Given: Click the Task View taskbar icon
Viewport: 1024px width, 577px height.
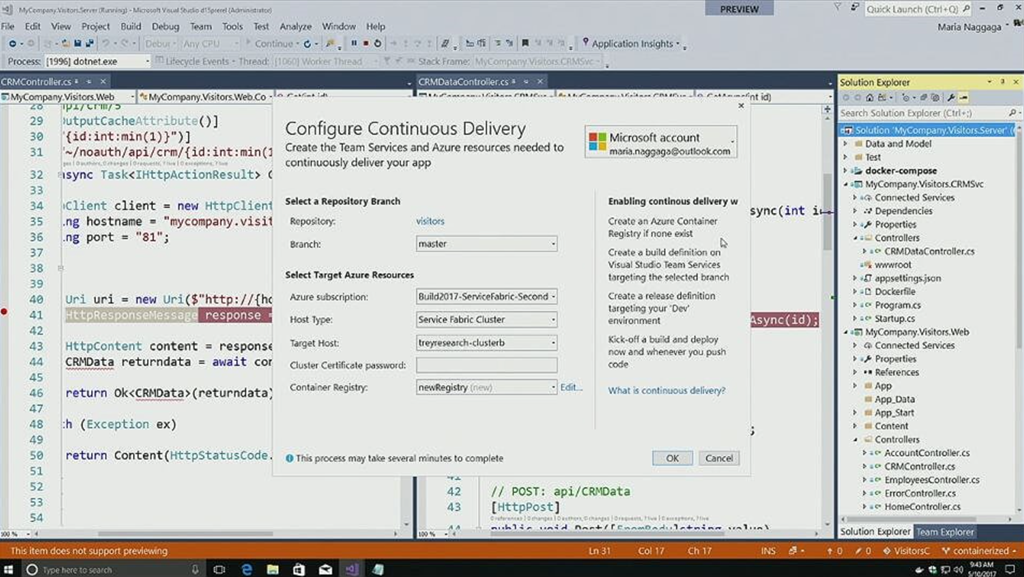Looking at the screenshot, I should (x=219, y=569).
